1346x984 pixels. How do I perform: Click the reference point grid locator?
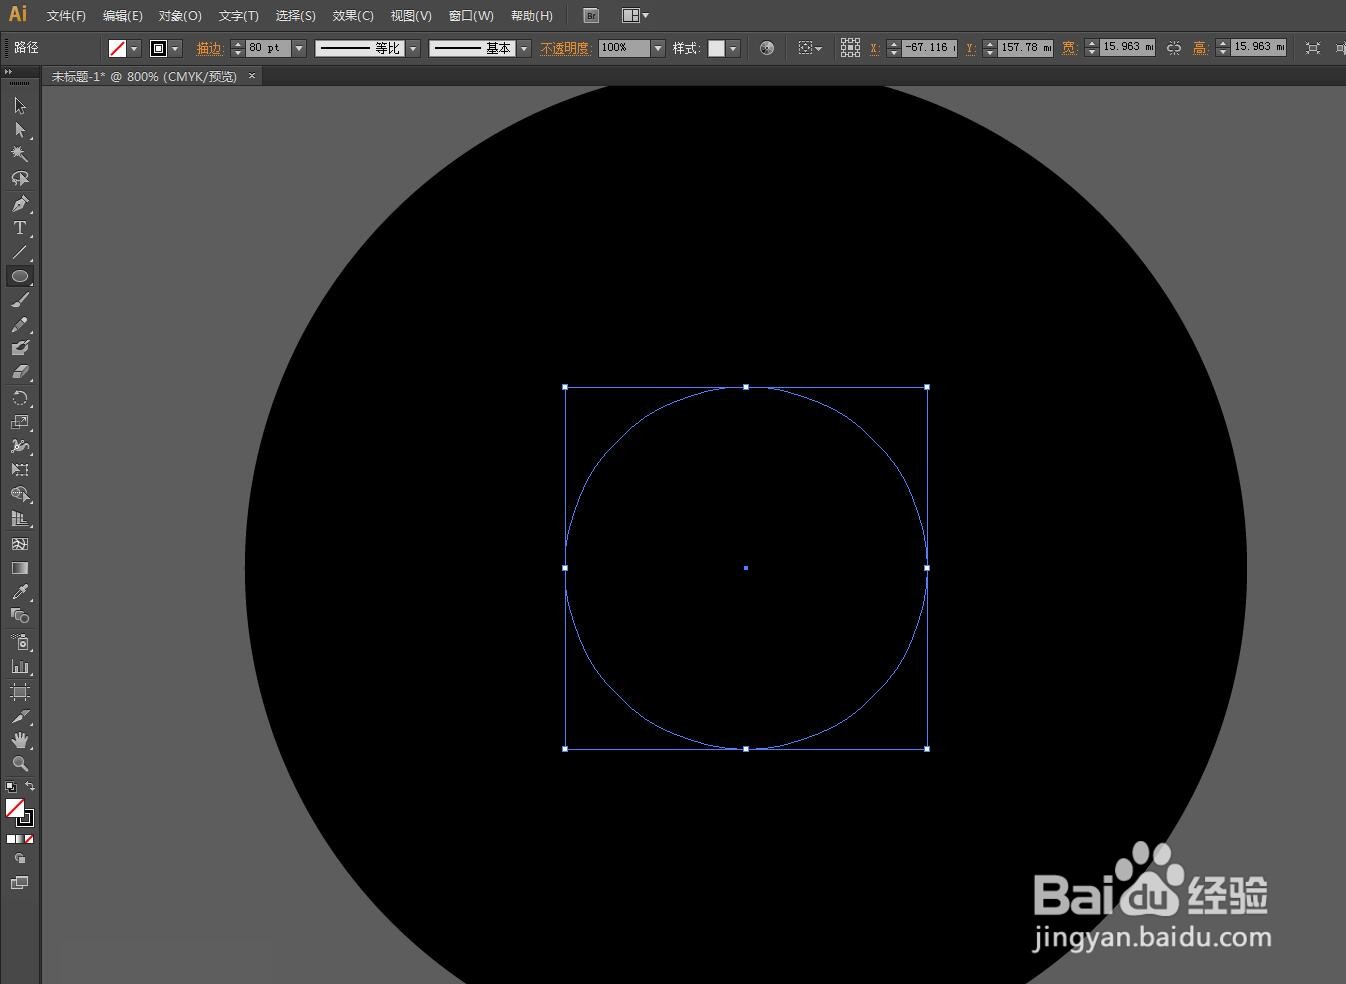(x=850, y=48)
